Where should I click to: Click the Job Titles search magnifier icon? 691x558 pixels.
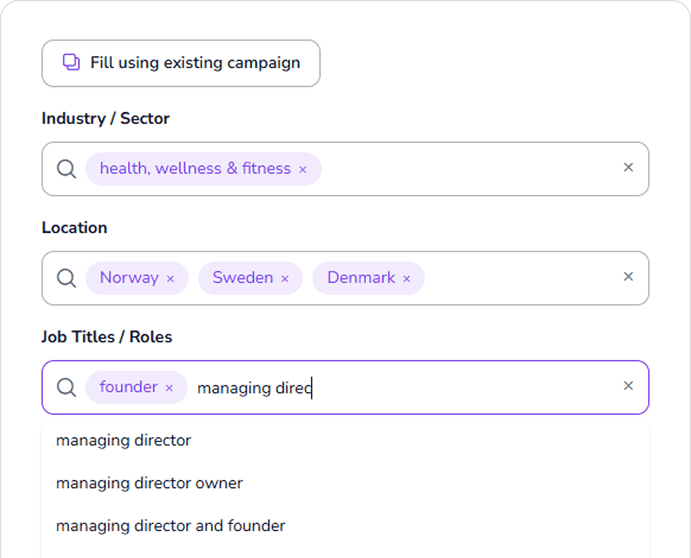pyautogui.click(x=66, y=387)
